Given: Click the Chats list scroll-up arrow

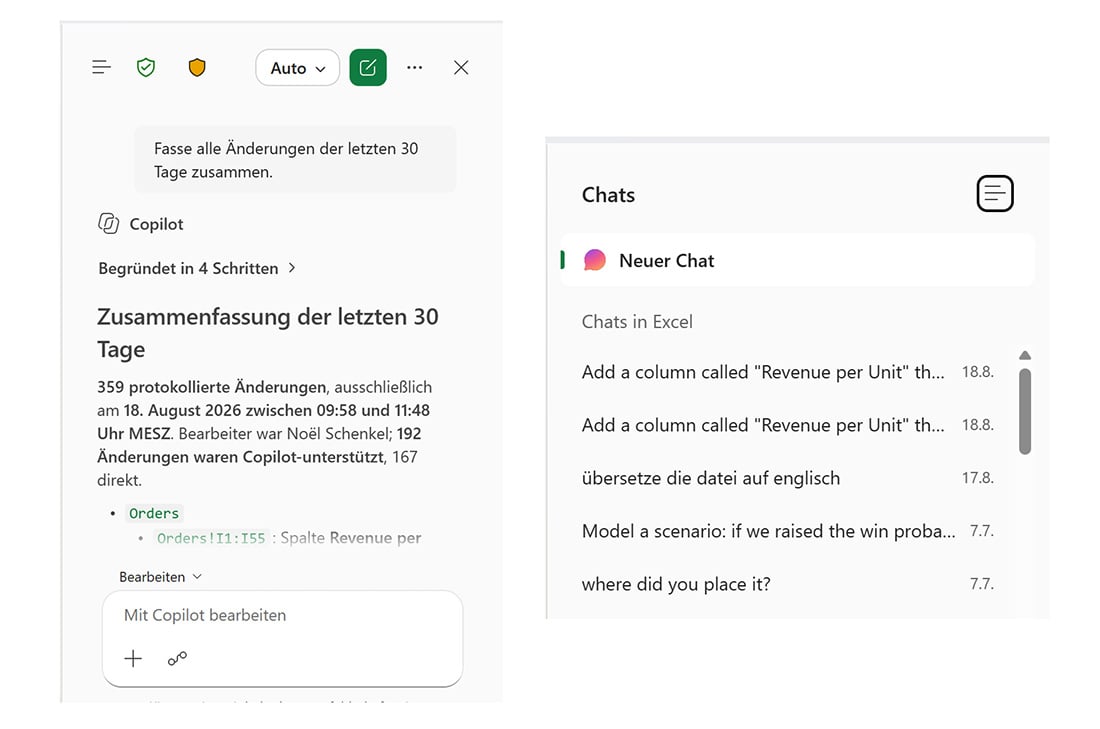Looking at the screenshot, I should tap(1025, 355).
